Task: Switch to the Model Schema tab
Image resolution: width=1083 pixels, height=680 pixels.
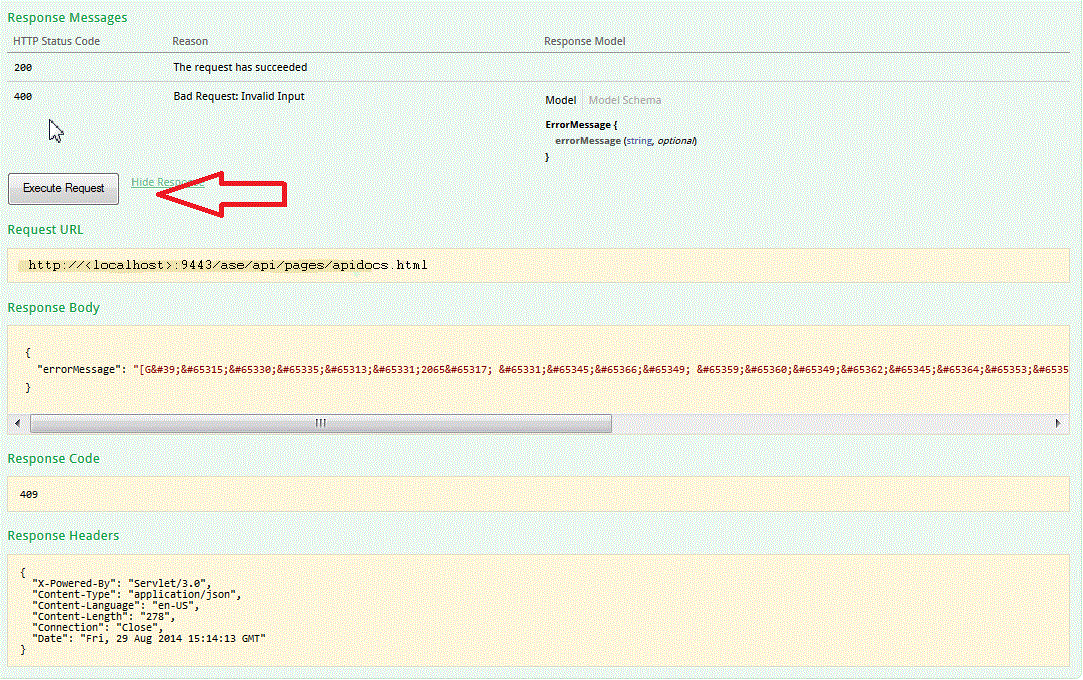Action: [x=624, y=99]
